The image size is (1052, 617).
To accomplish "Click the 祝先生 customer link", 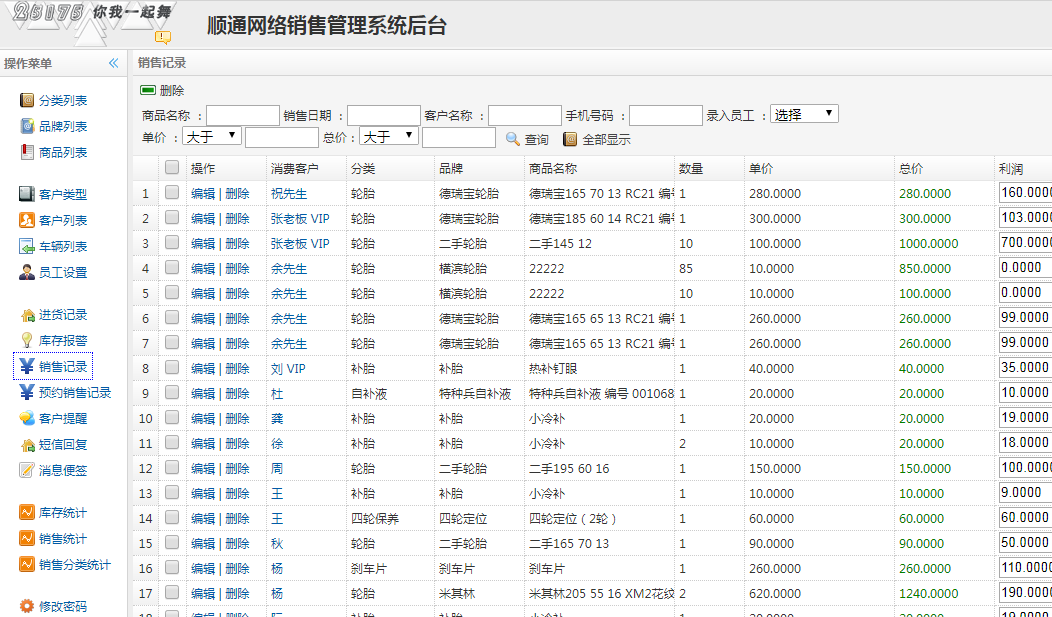I will tap(288, 193).
